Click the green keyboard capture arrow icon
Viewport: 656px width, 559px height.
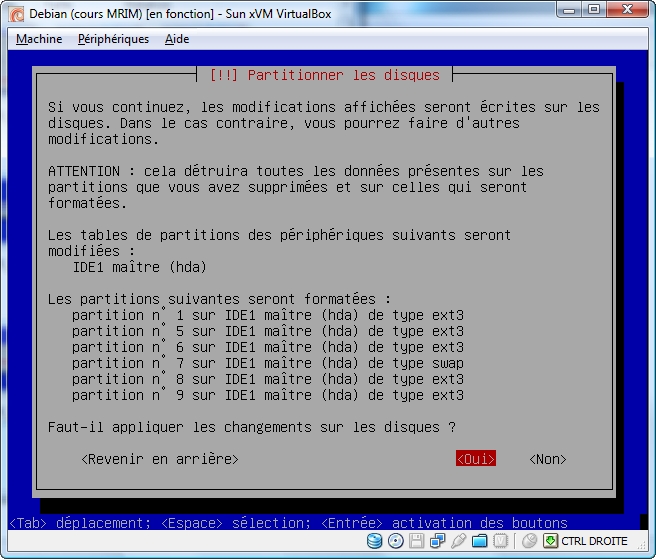pos(551,541)
